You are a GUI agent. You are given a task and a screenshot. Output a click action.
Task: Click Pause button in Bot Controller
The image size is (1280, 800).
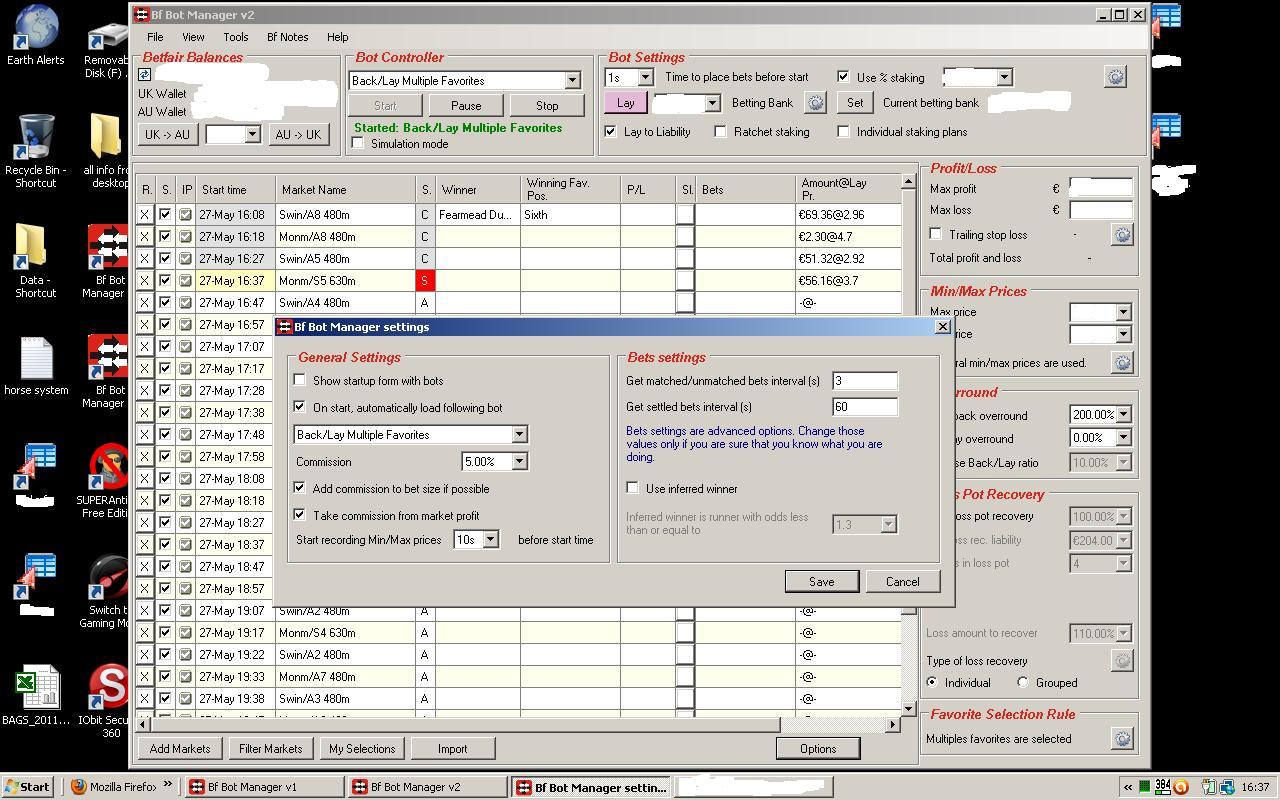click(x=466, y=105)
